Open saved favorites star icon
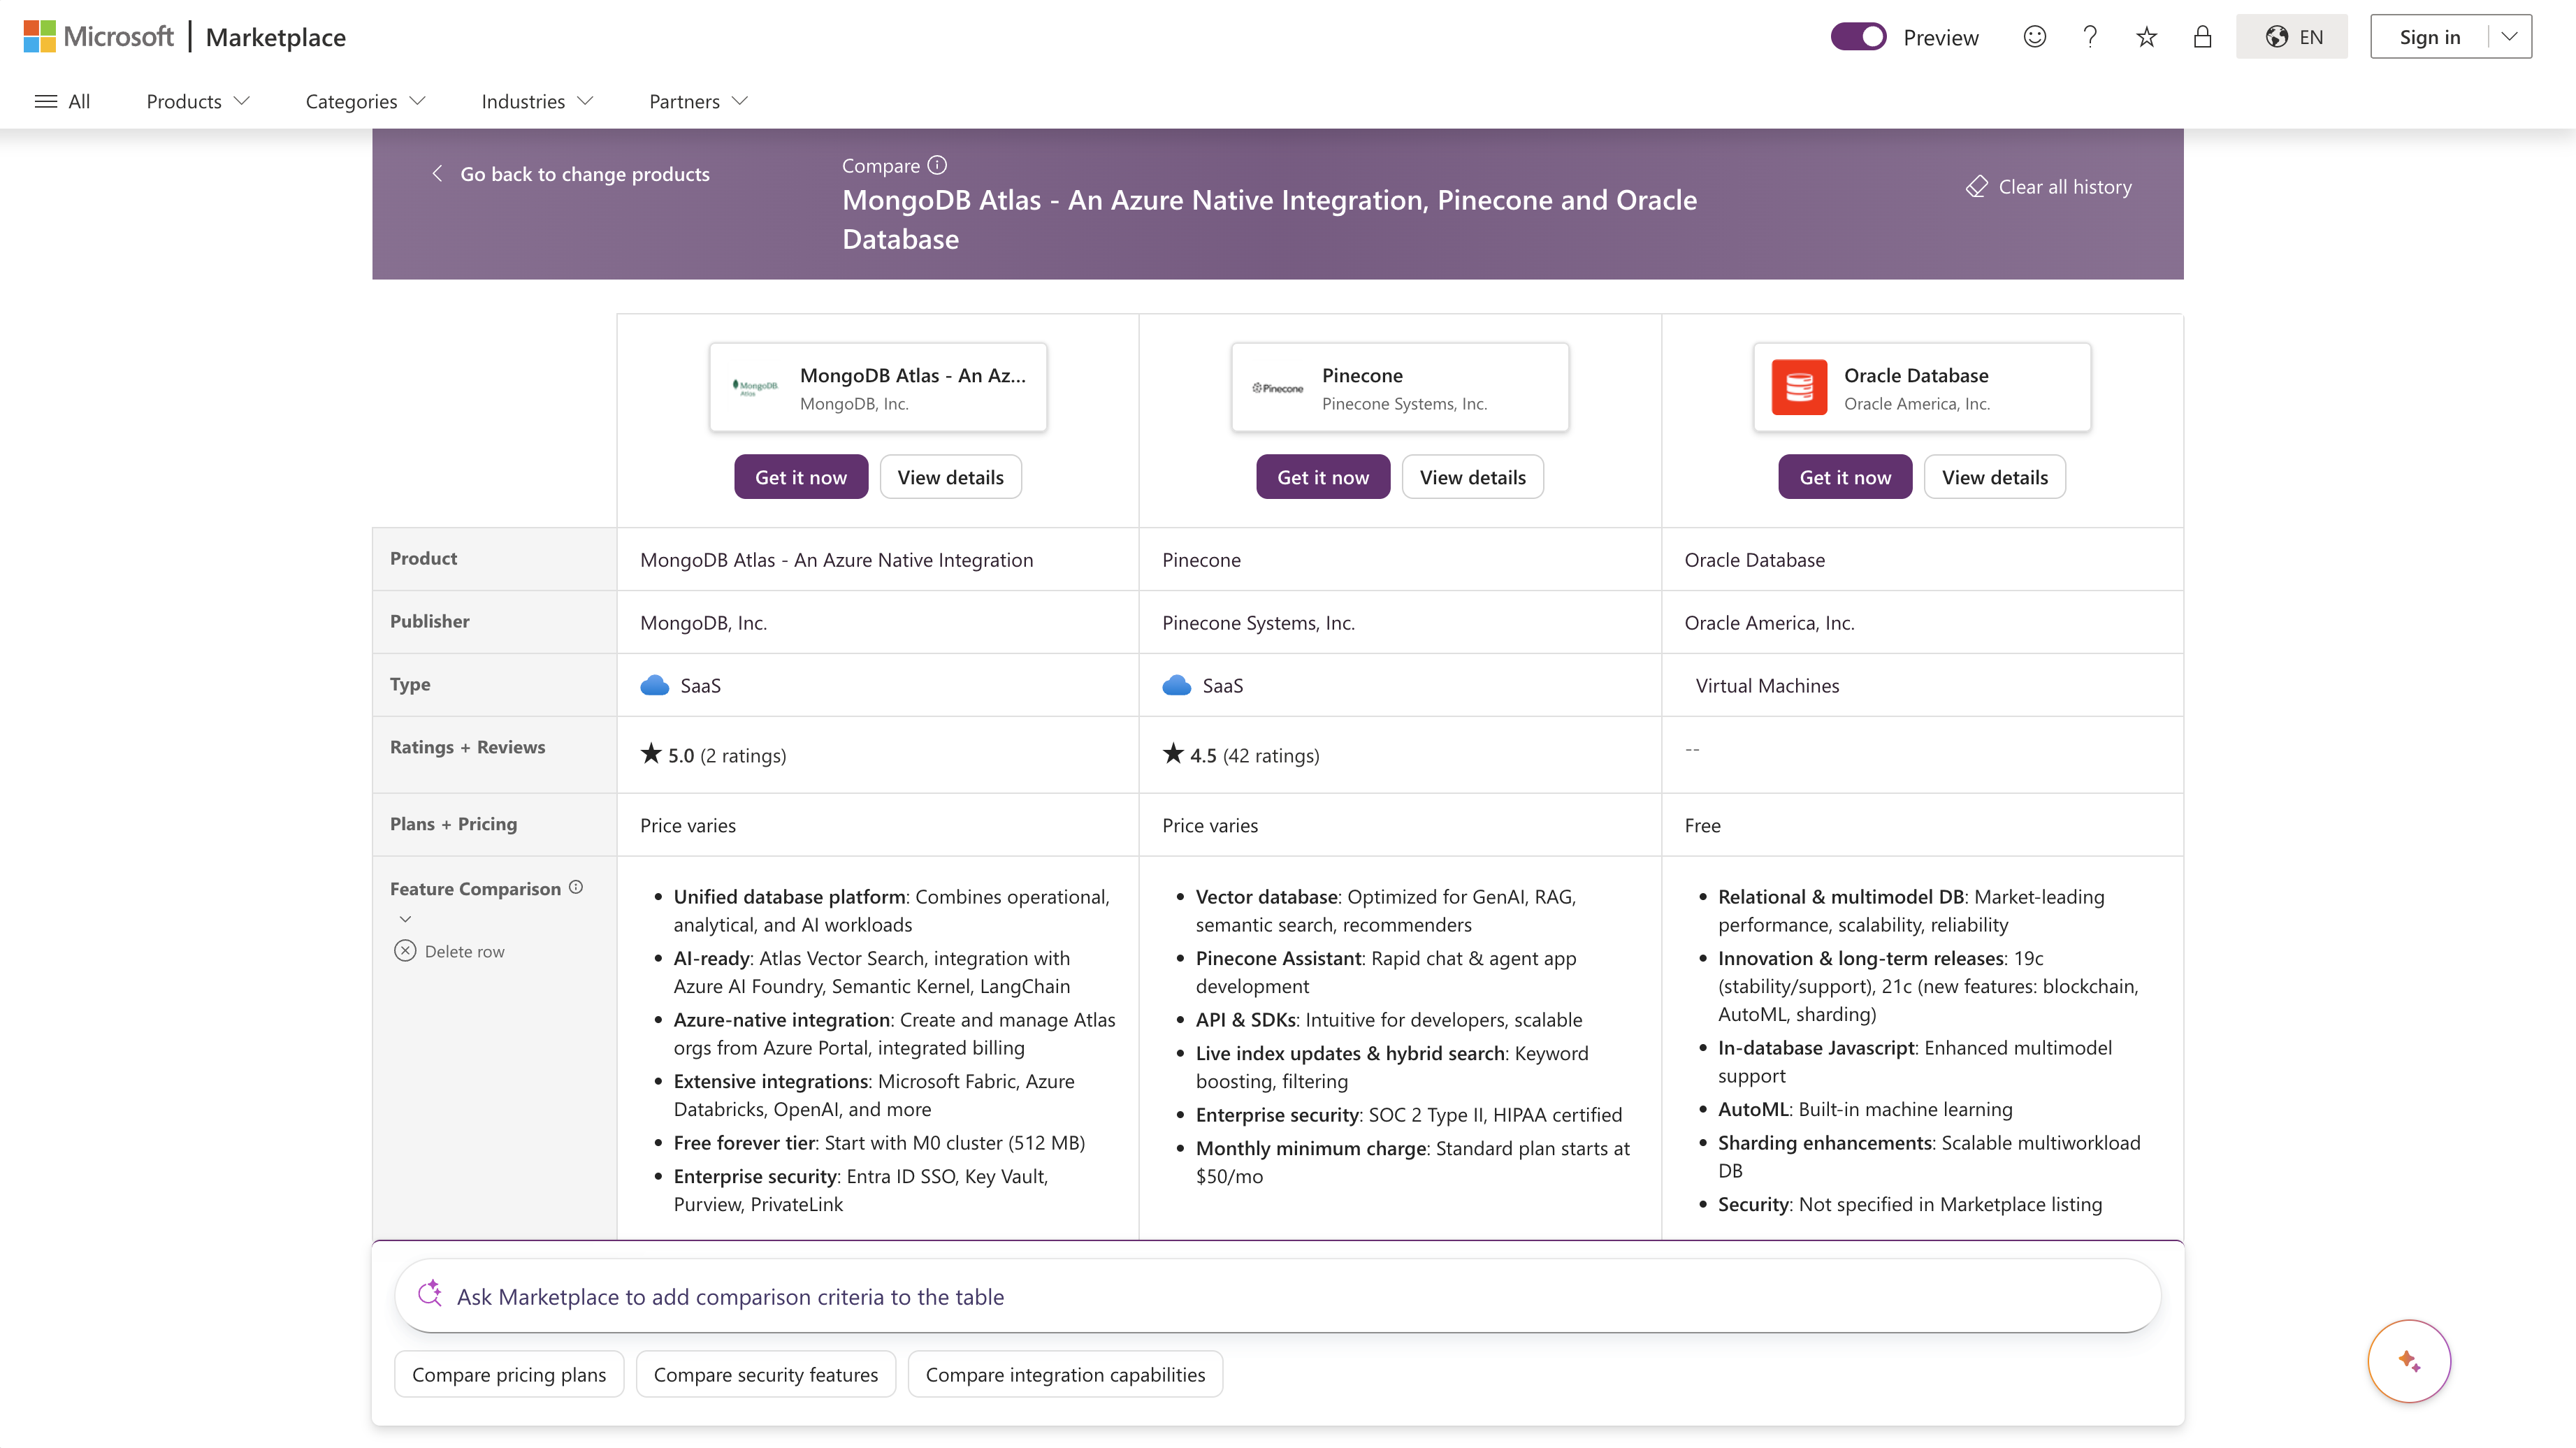Viewport: 2576px width, 1448px height. point(2146,37)
